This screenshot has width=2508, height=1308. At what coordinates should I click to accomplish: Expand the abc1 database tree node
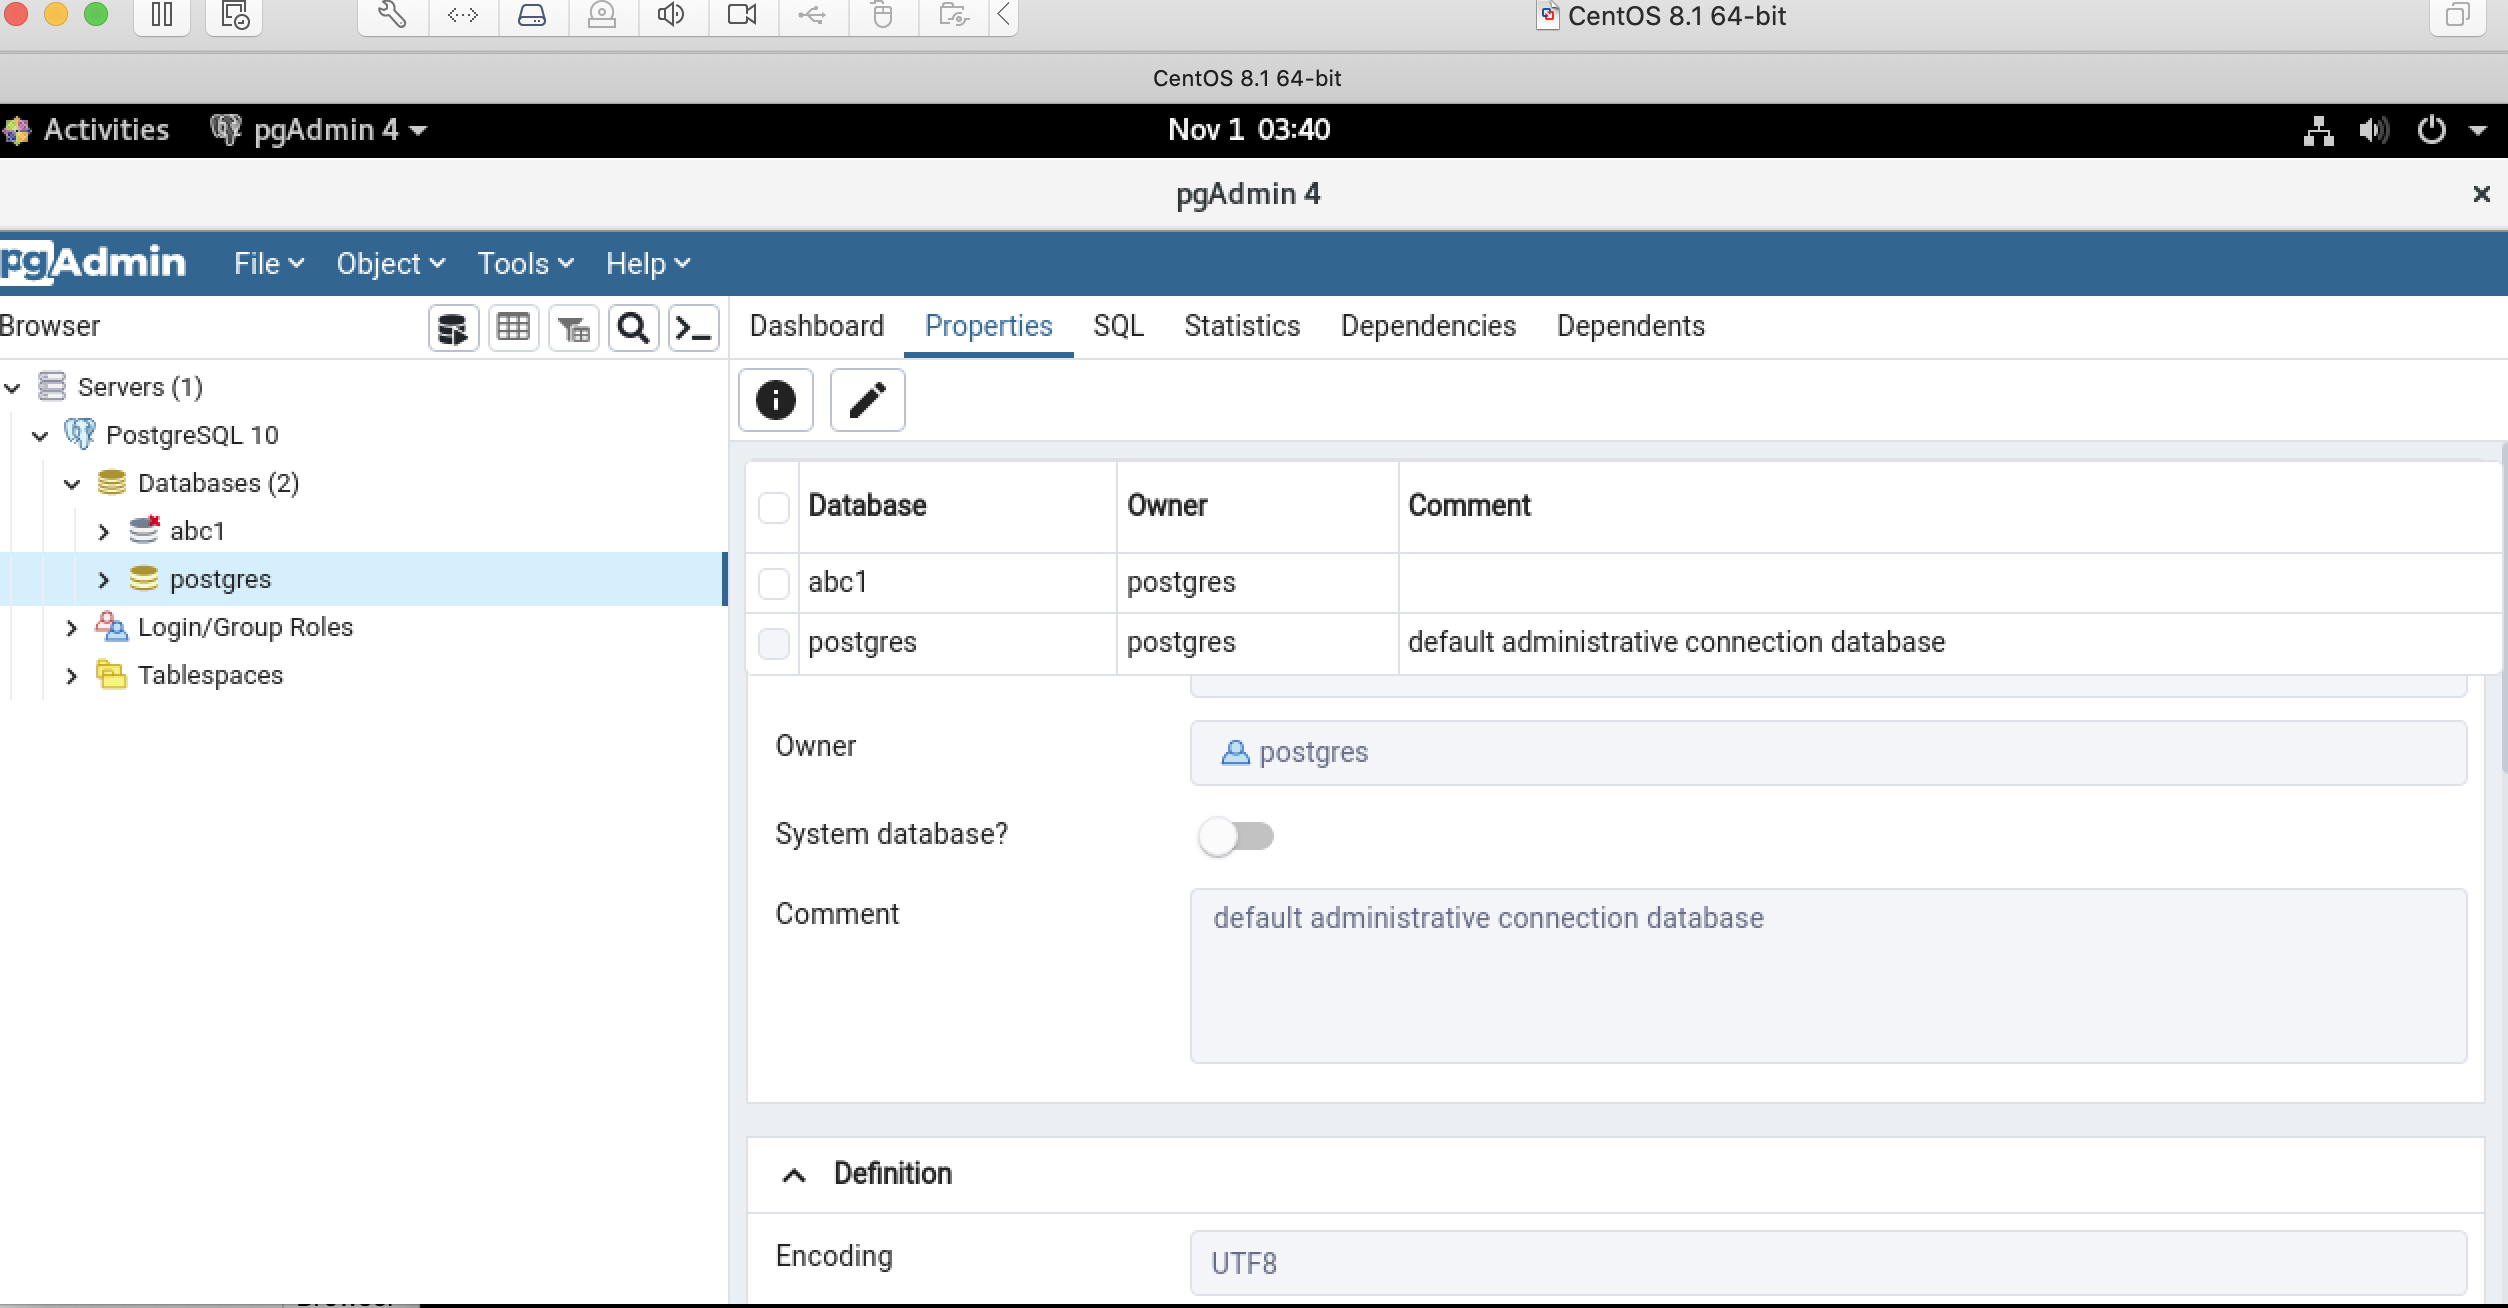coord(104,531)
